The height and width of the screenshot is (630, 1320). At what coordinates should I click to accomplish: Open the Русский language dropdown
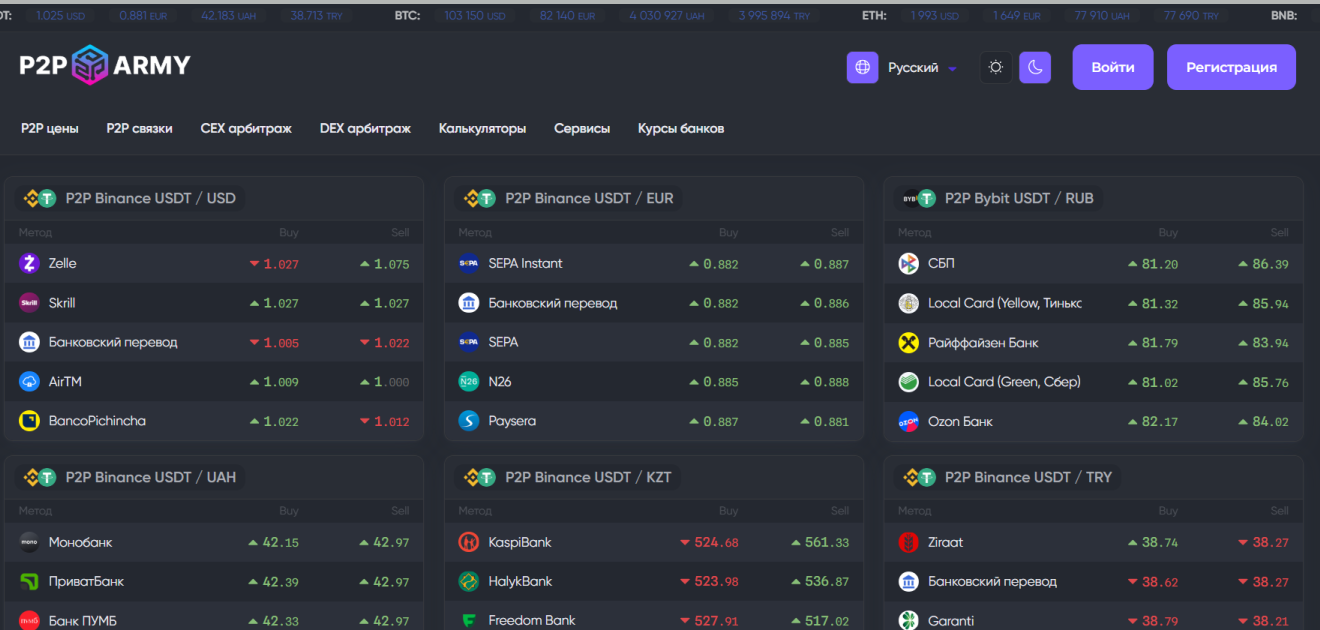[922, 68]
